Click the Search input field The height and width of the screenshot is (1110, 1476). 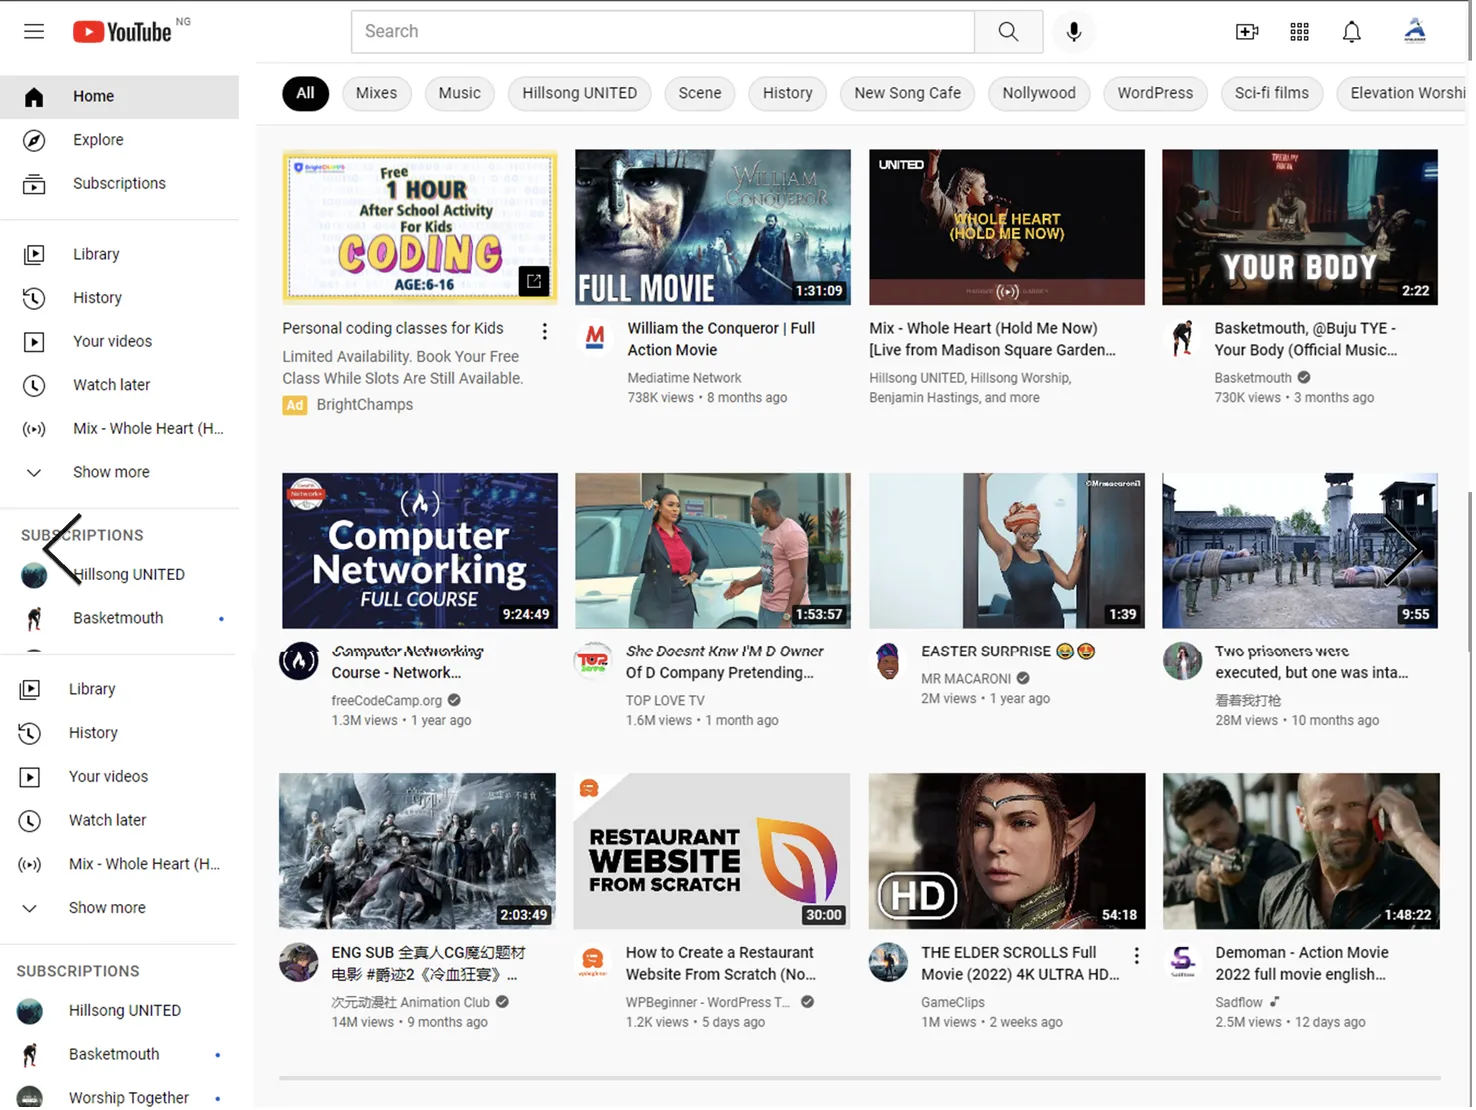pyautogui.click(x=665, y=32)
